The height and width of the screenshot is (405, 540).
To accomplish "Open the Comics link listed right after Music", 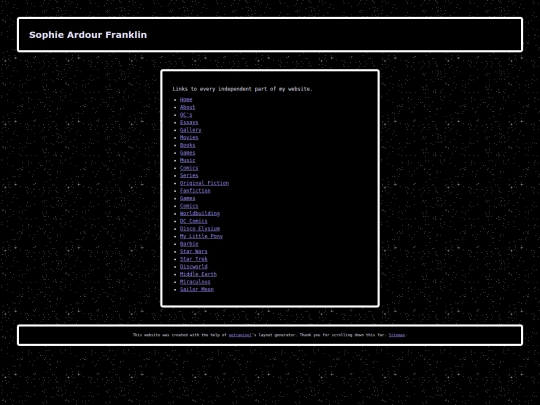I will point(189,168).
